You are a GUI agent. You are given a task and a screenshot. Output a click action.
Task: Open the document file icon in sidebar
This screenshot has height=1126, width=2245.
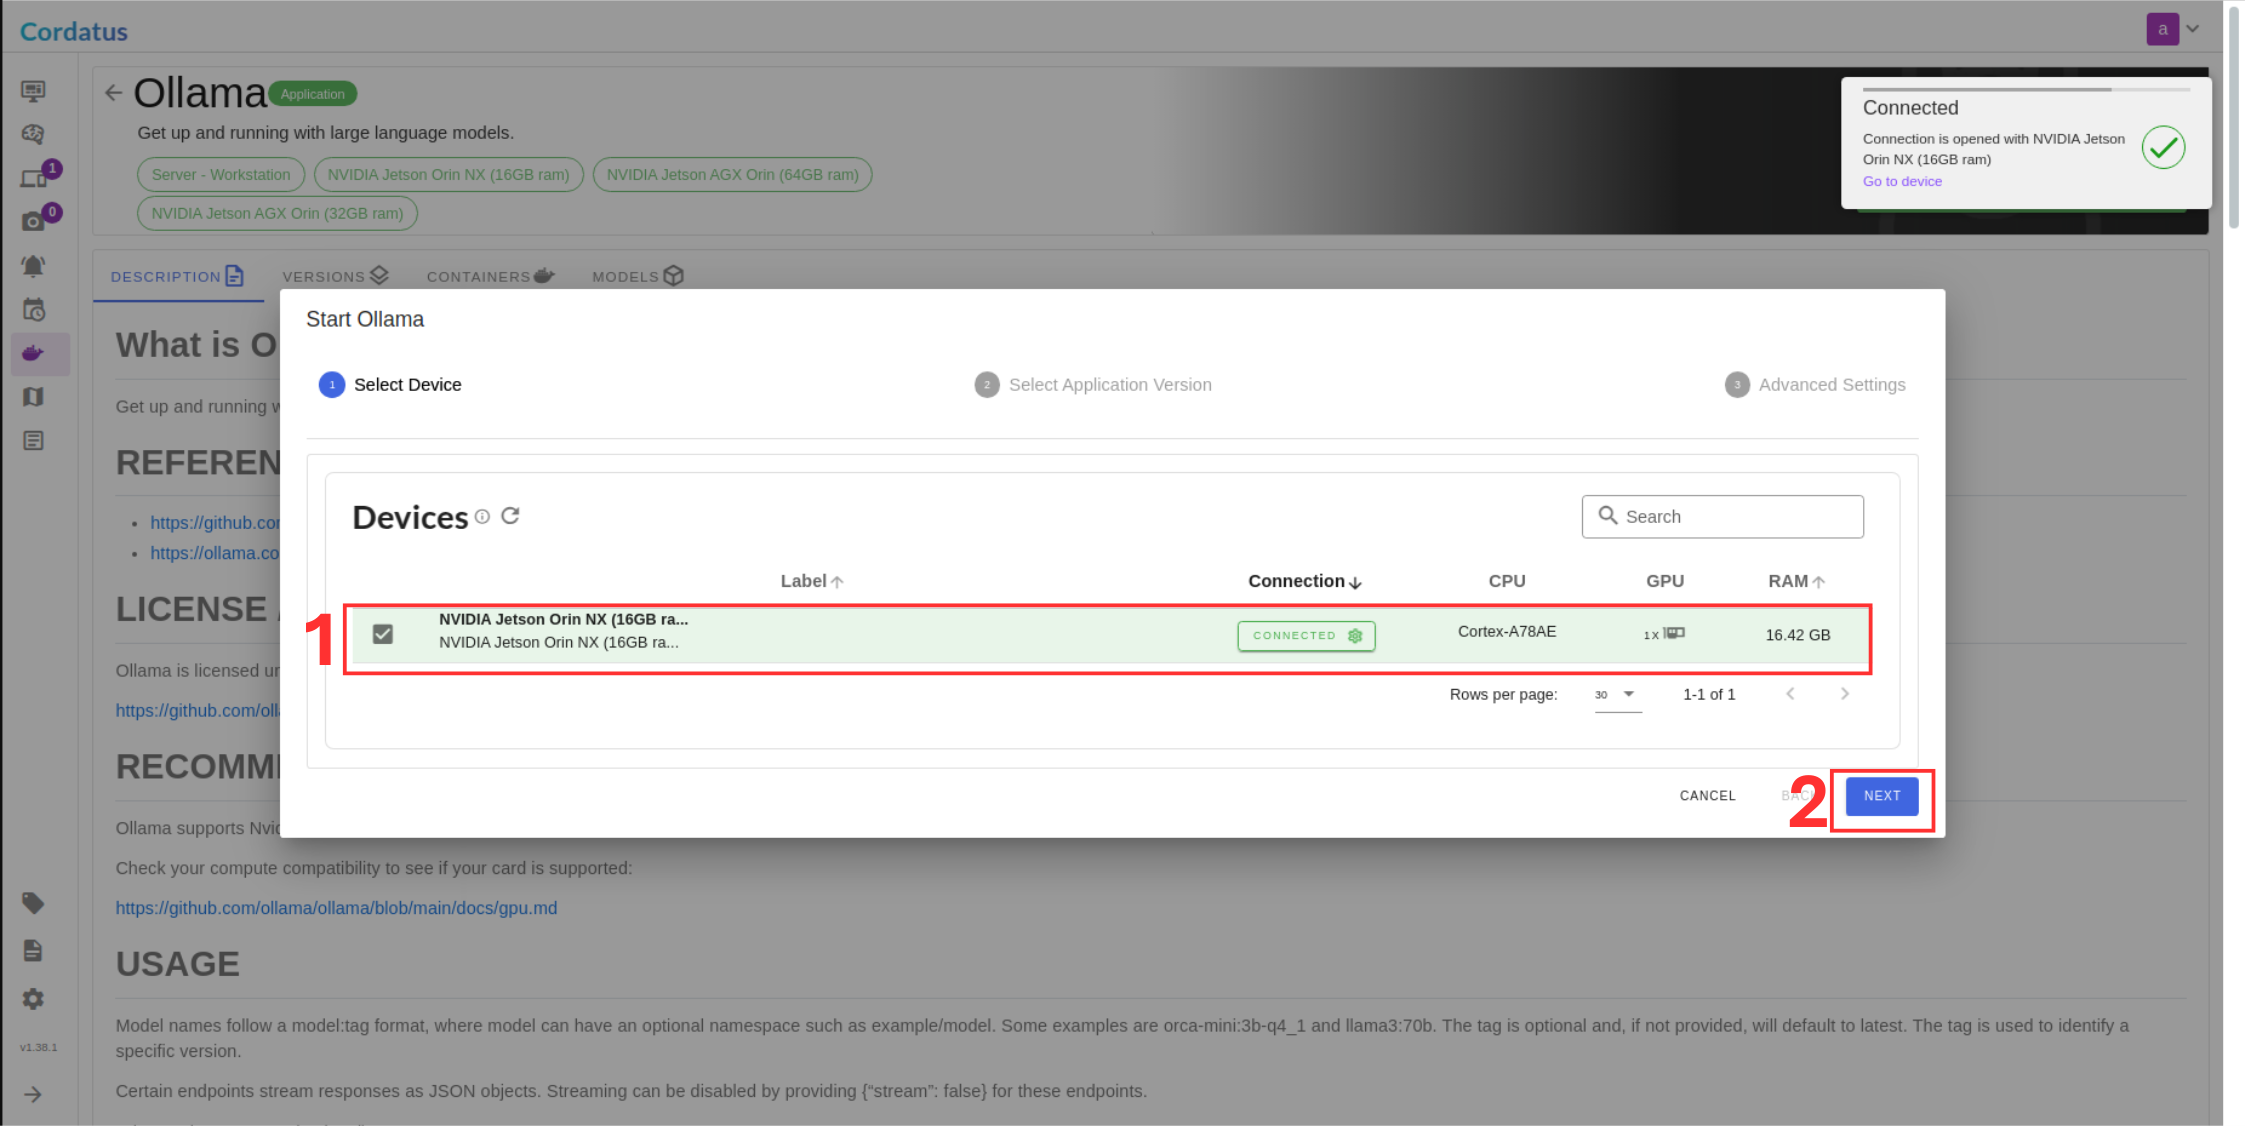(x=33, y=950)
